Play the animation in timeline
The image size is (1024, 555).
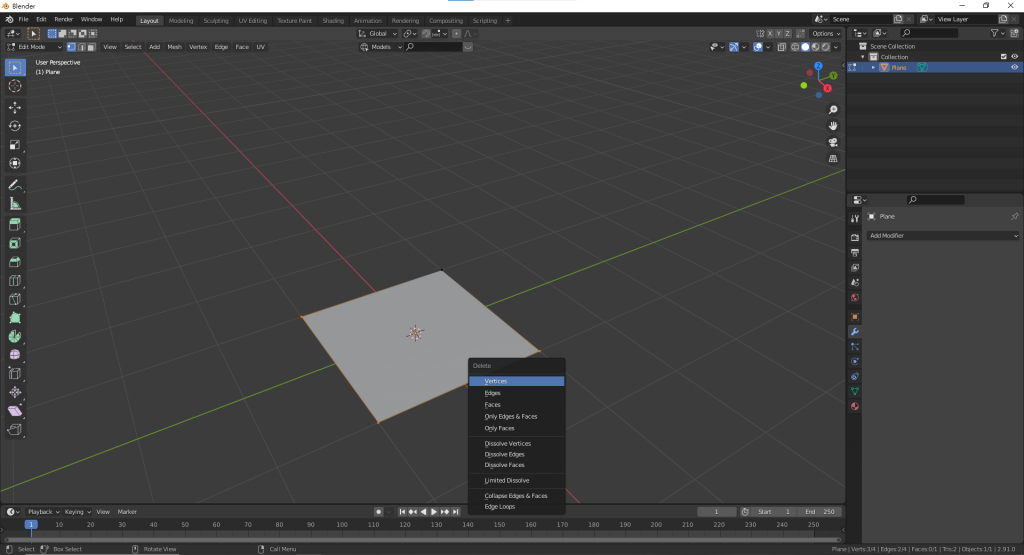point(434,512)
